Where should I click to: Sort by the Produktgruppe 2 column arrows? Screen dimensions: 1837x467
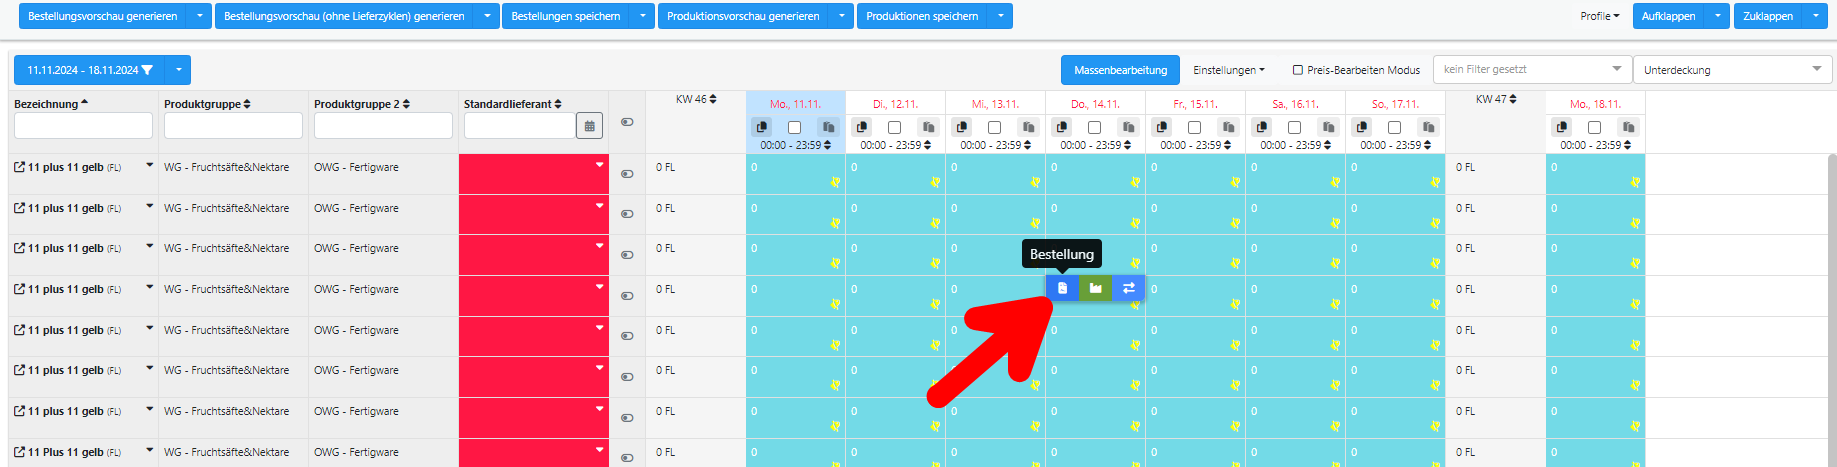tap(406, 104)
